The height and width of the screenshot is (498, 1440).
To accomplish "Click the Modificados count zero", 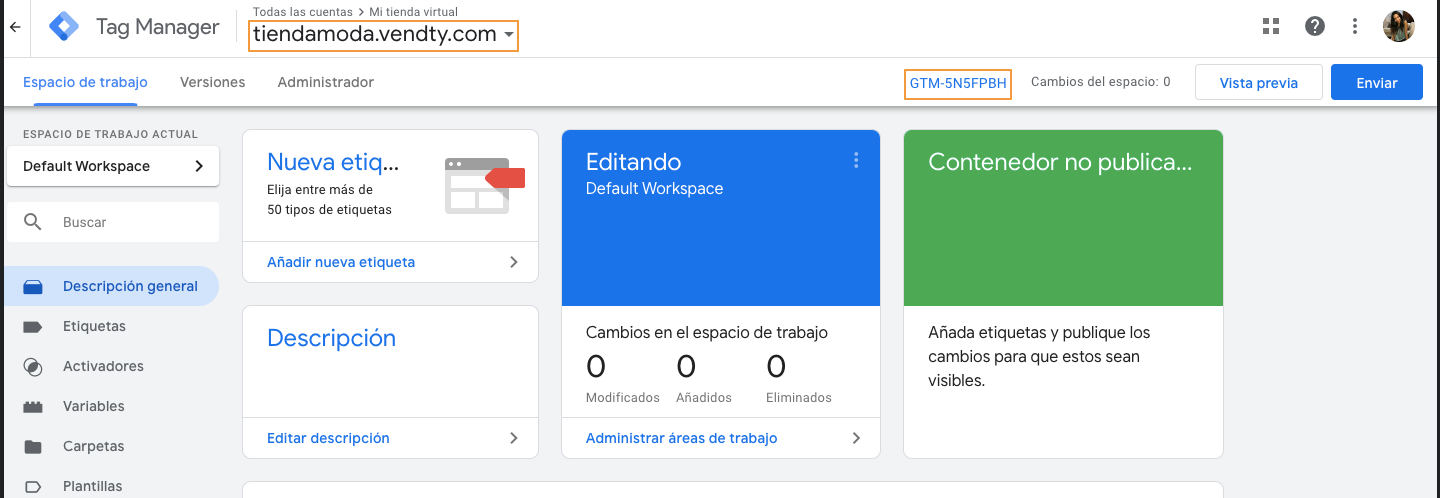I will 596,367.
